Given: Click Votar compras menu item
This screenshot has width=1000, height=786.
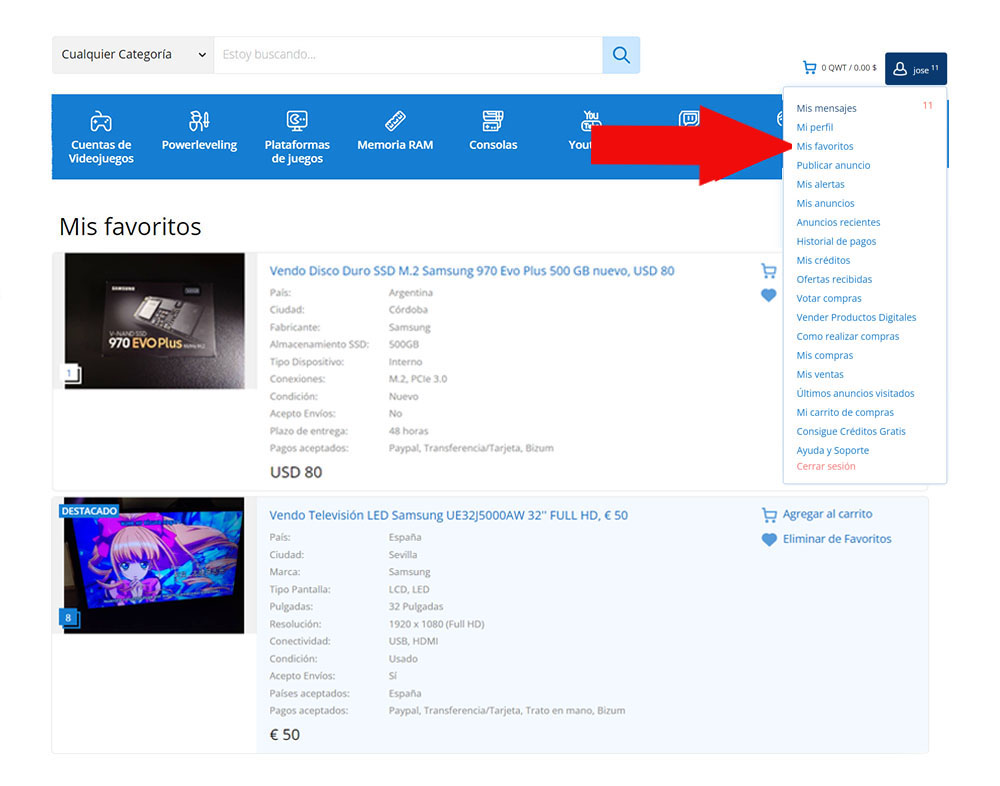Looking at the screenshot, I should pos(828,299).
